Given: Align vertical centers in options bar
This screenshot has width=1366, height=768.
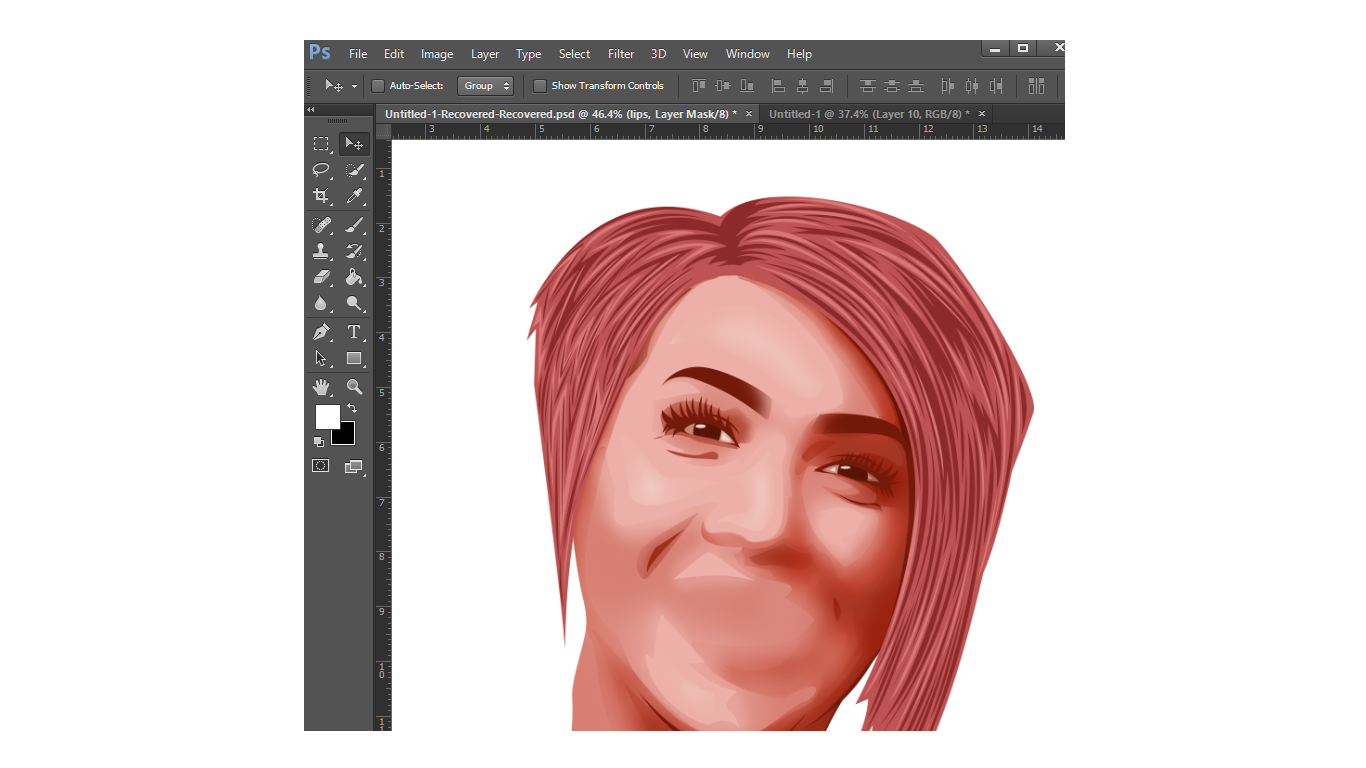Looking at the screenshot, I should [x=723, y=86].
